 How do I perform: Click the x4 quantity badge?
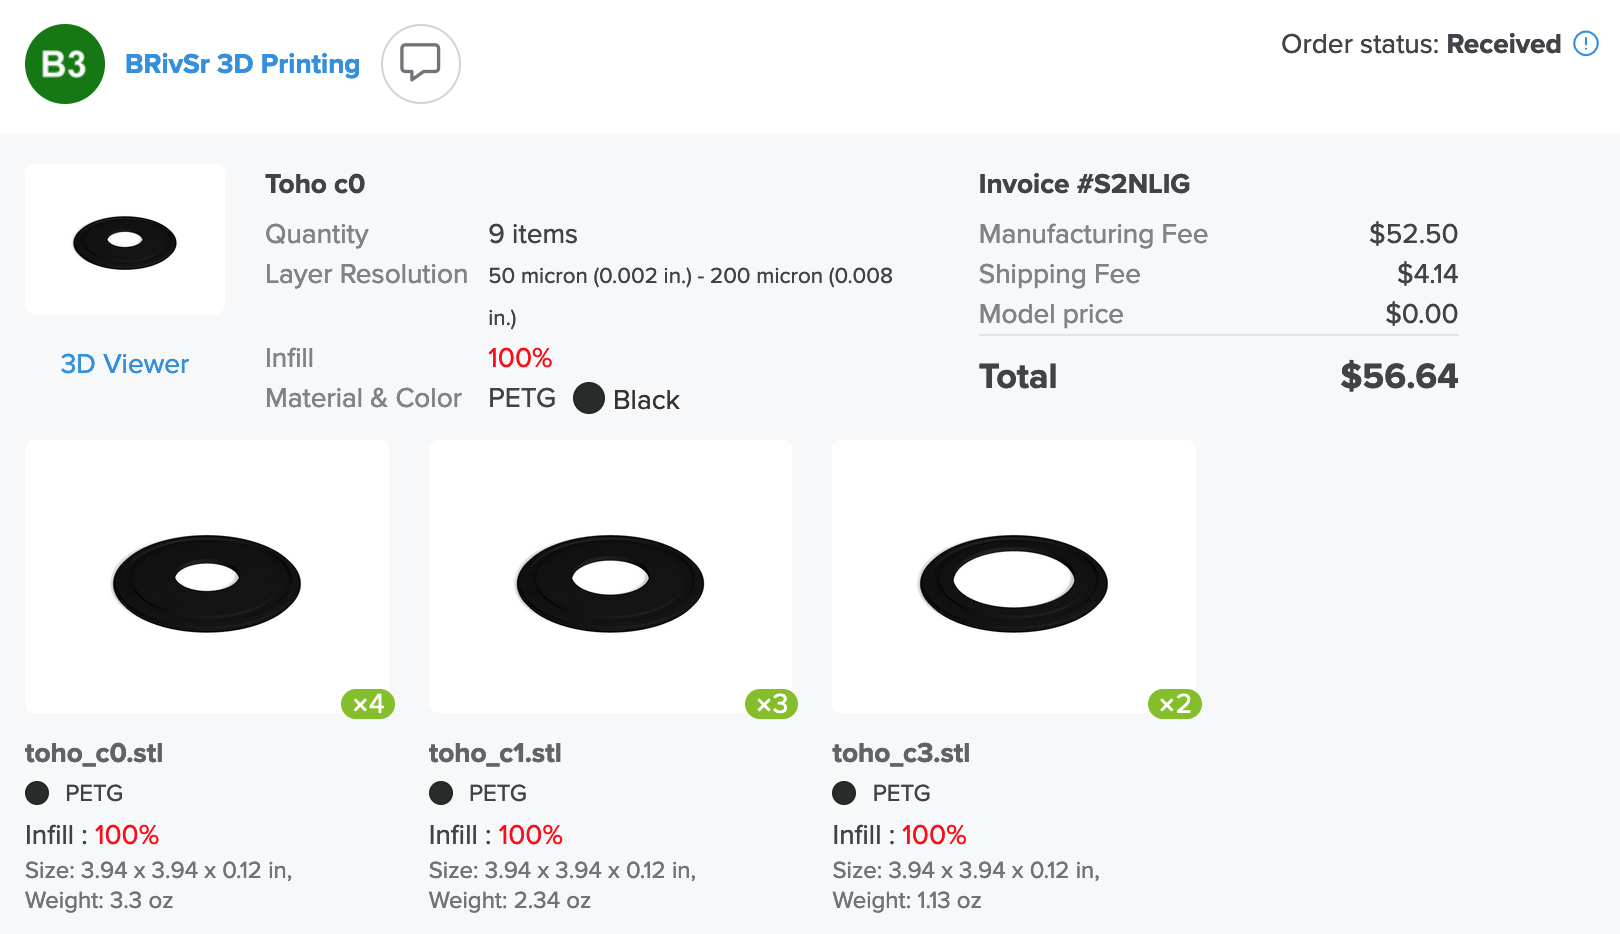coord(368,704)
